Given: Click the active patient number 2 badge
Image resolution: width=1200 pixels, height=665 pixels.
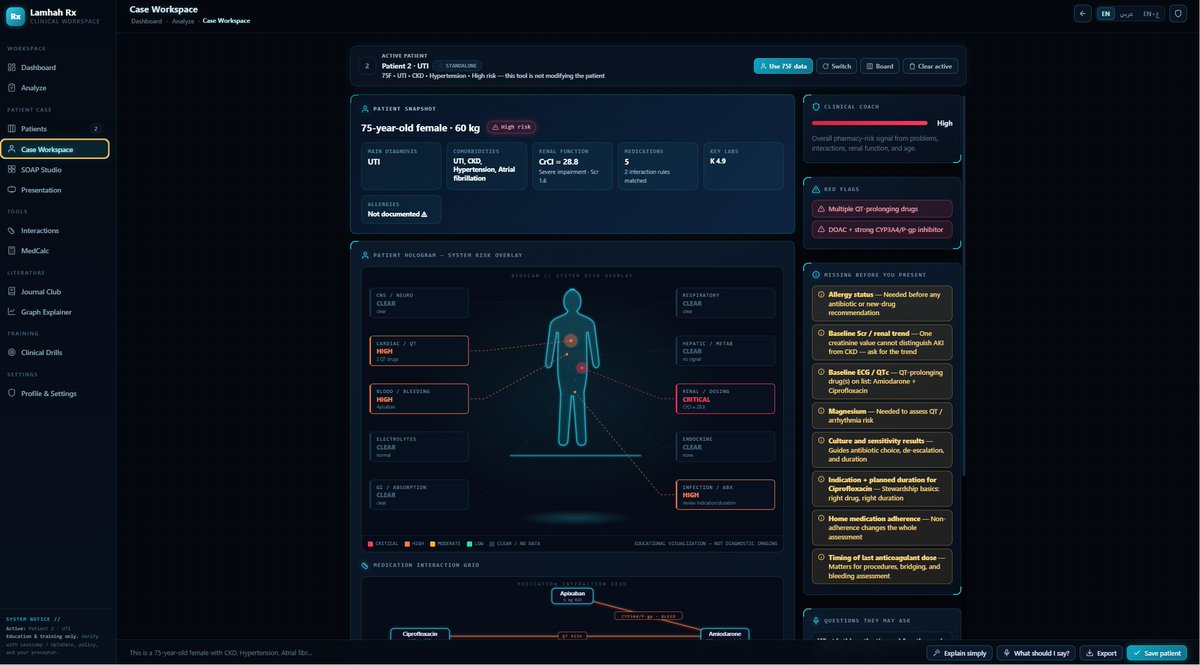Looking at the screenshot, I should (x=367, y=66).
